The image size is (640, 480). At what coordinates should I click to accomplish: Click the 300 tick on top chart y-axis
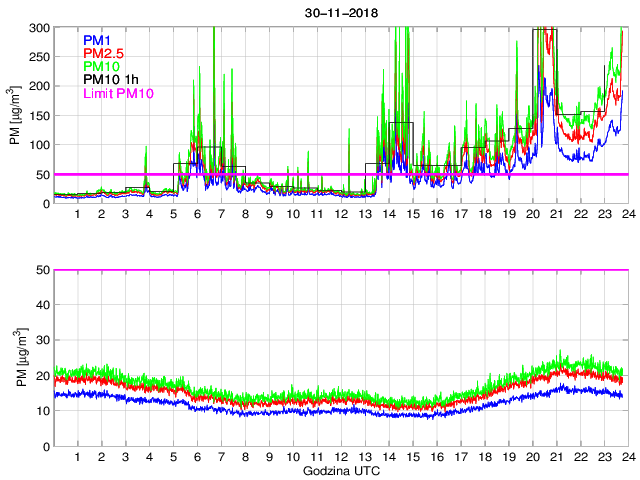coord(38,27)
